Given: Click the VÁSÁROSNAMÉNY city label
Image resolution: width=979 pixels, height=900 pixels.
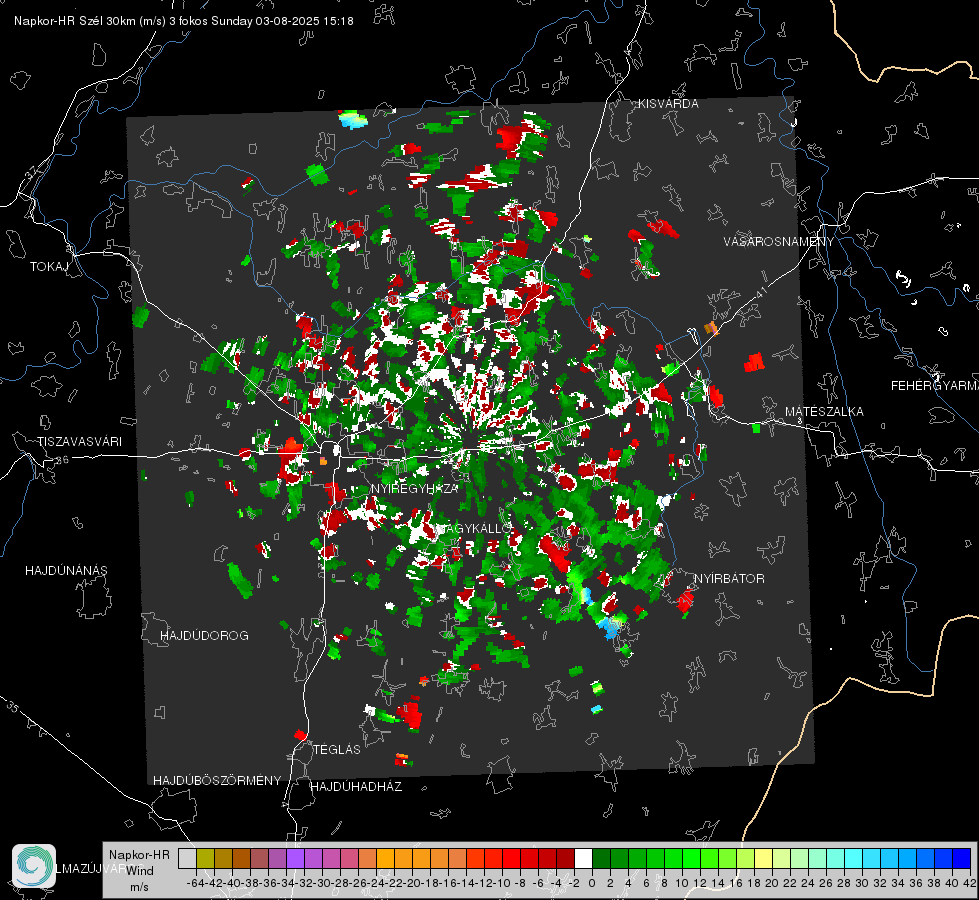Looking at the screenshot, I should pyautogui.click(x=778, y=242).
